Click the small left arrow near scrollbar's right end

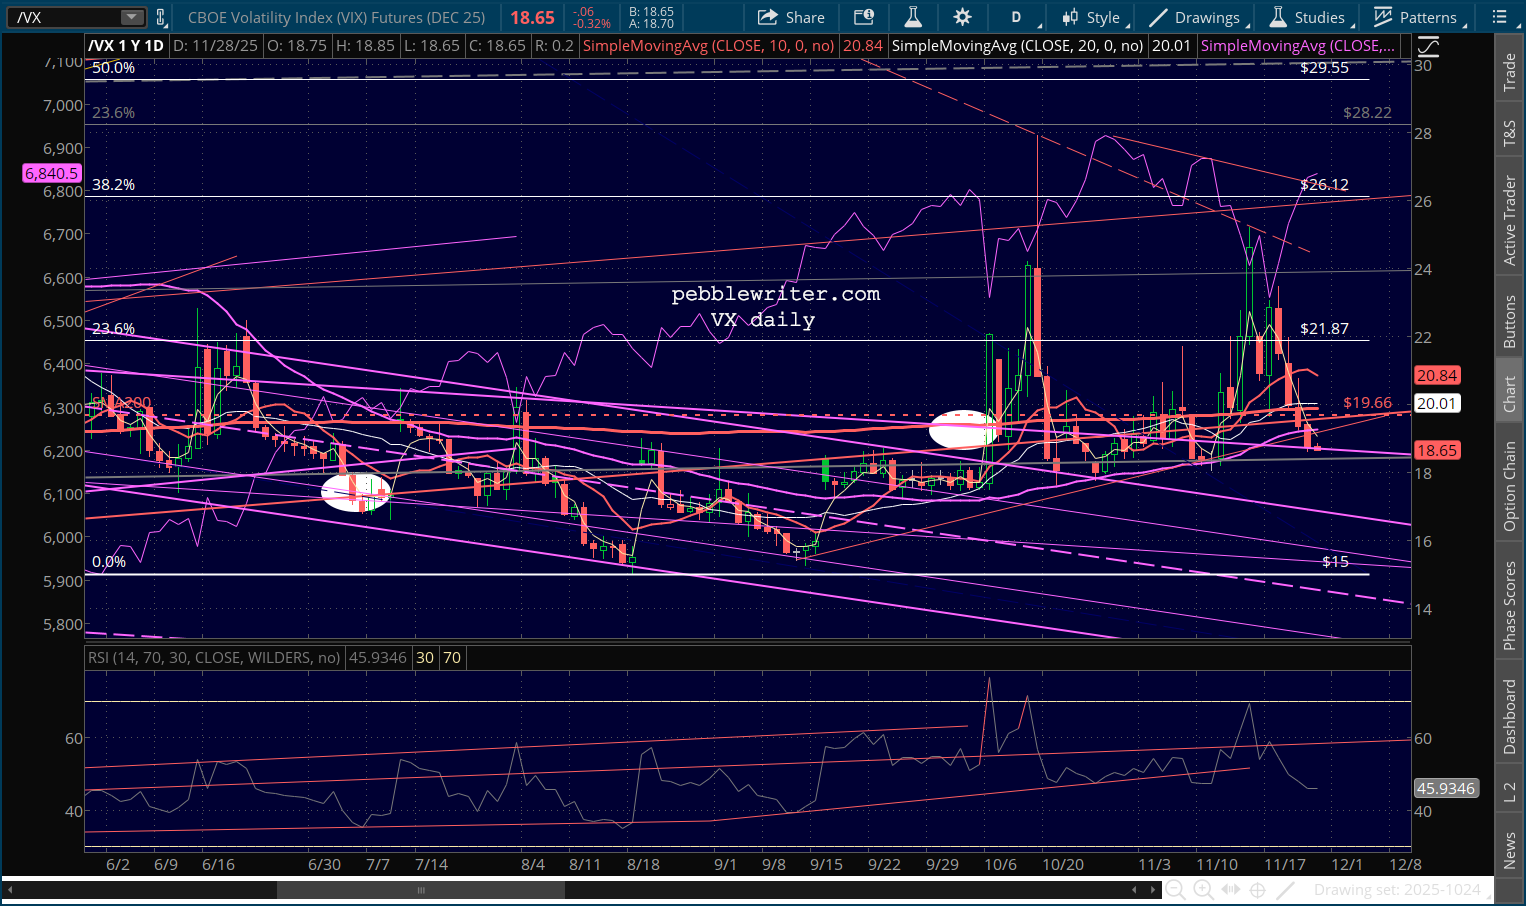(x=1136, y=890)
